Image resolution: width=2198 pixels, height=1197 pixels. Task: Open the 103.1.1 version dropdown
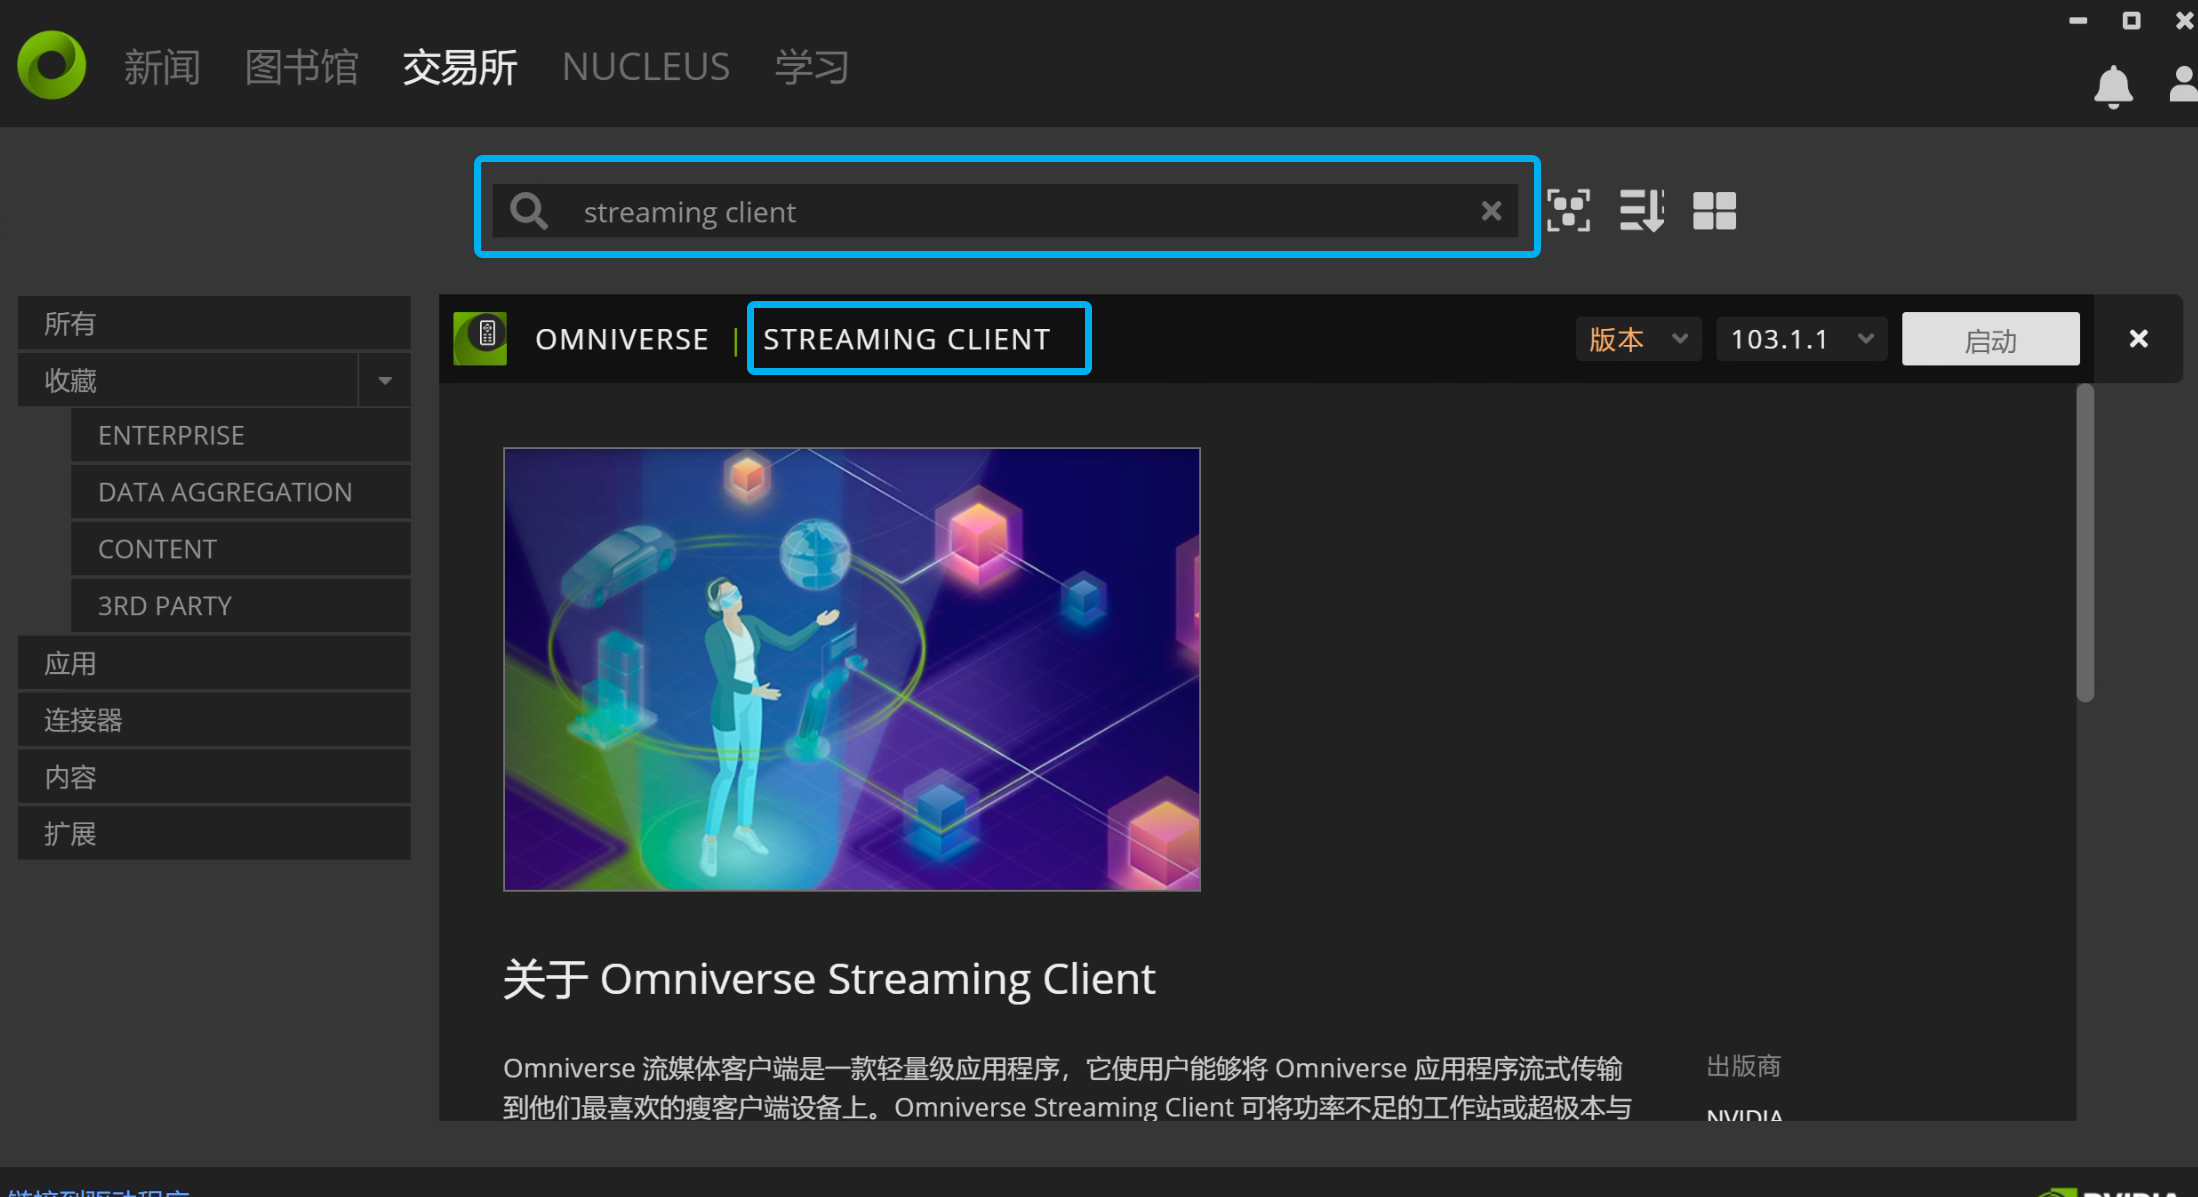point(1801,339)
